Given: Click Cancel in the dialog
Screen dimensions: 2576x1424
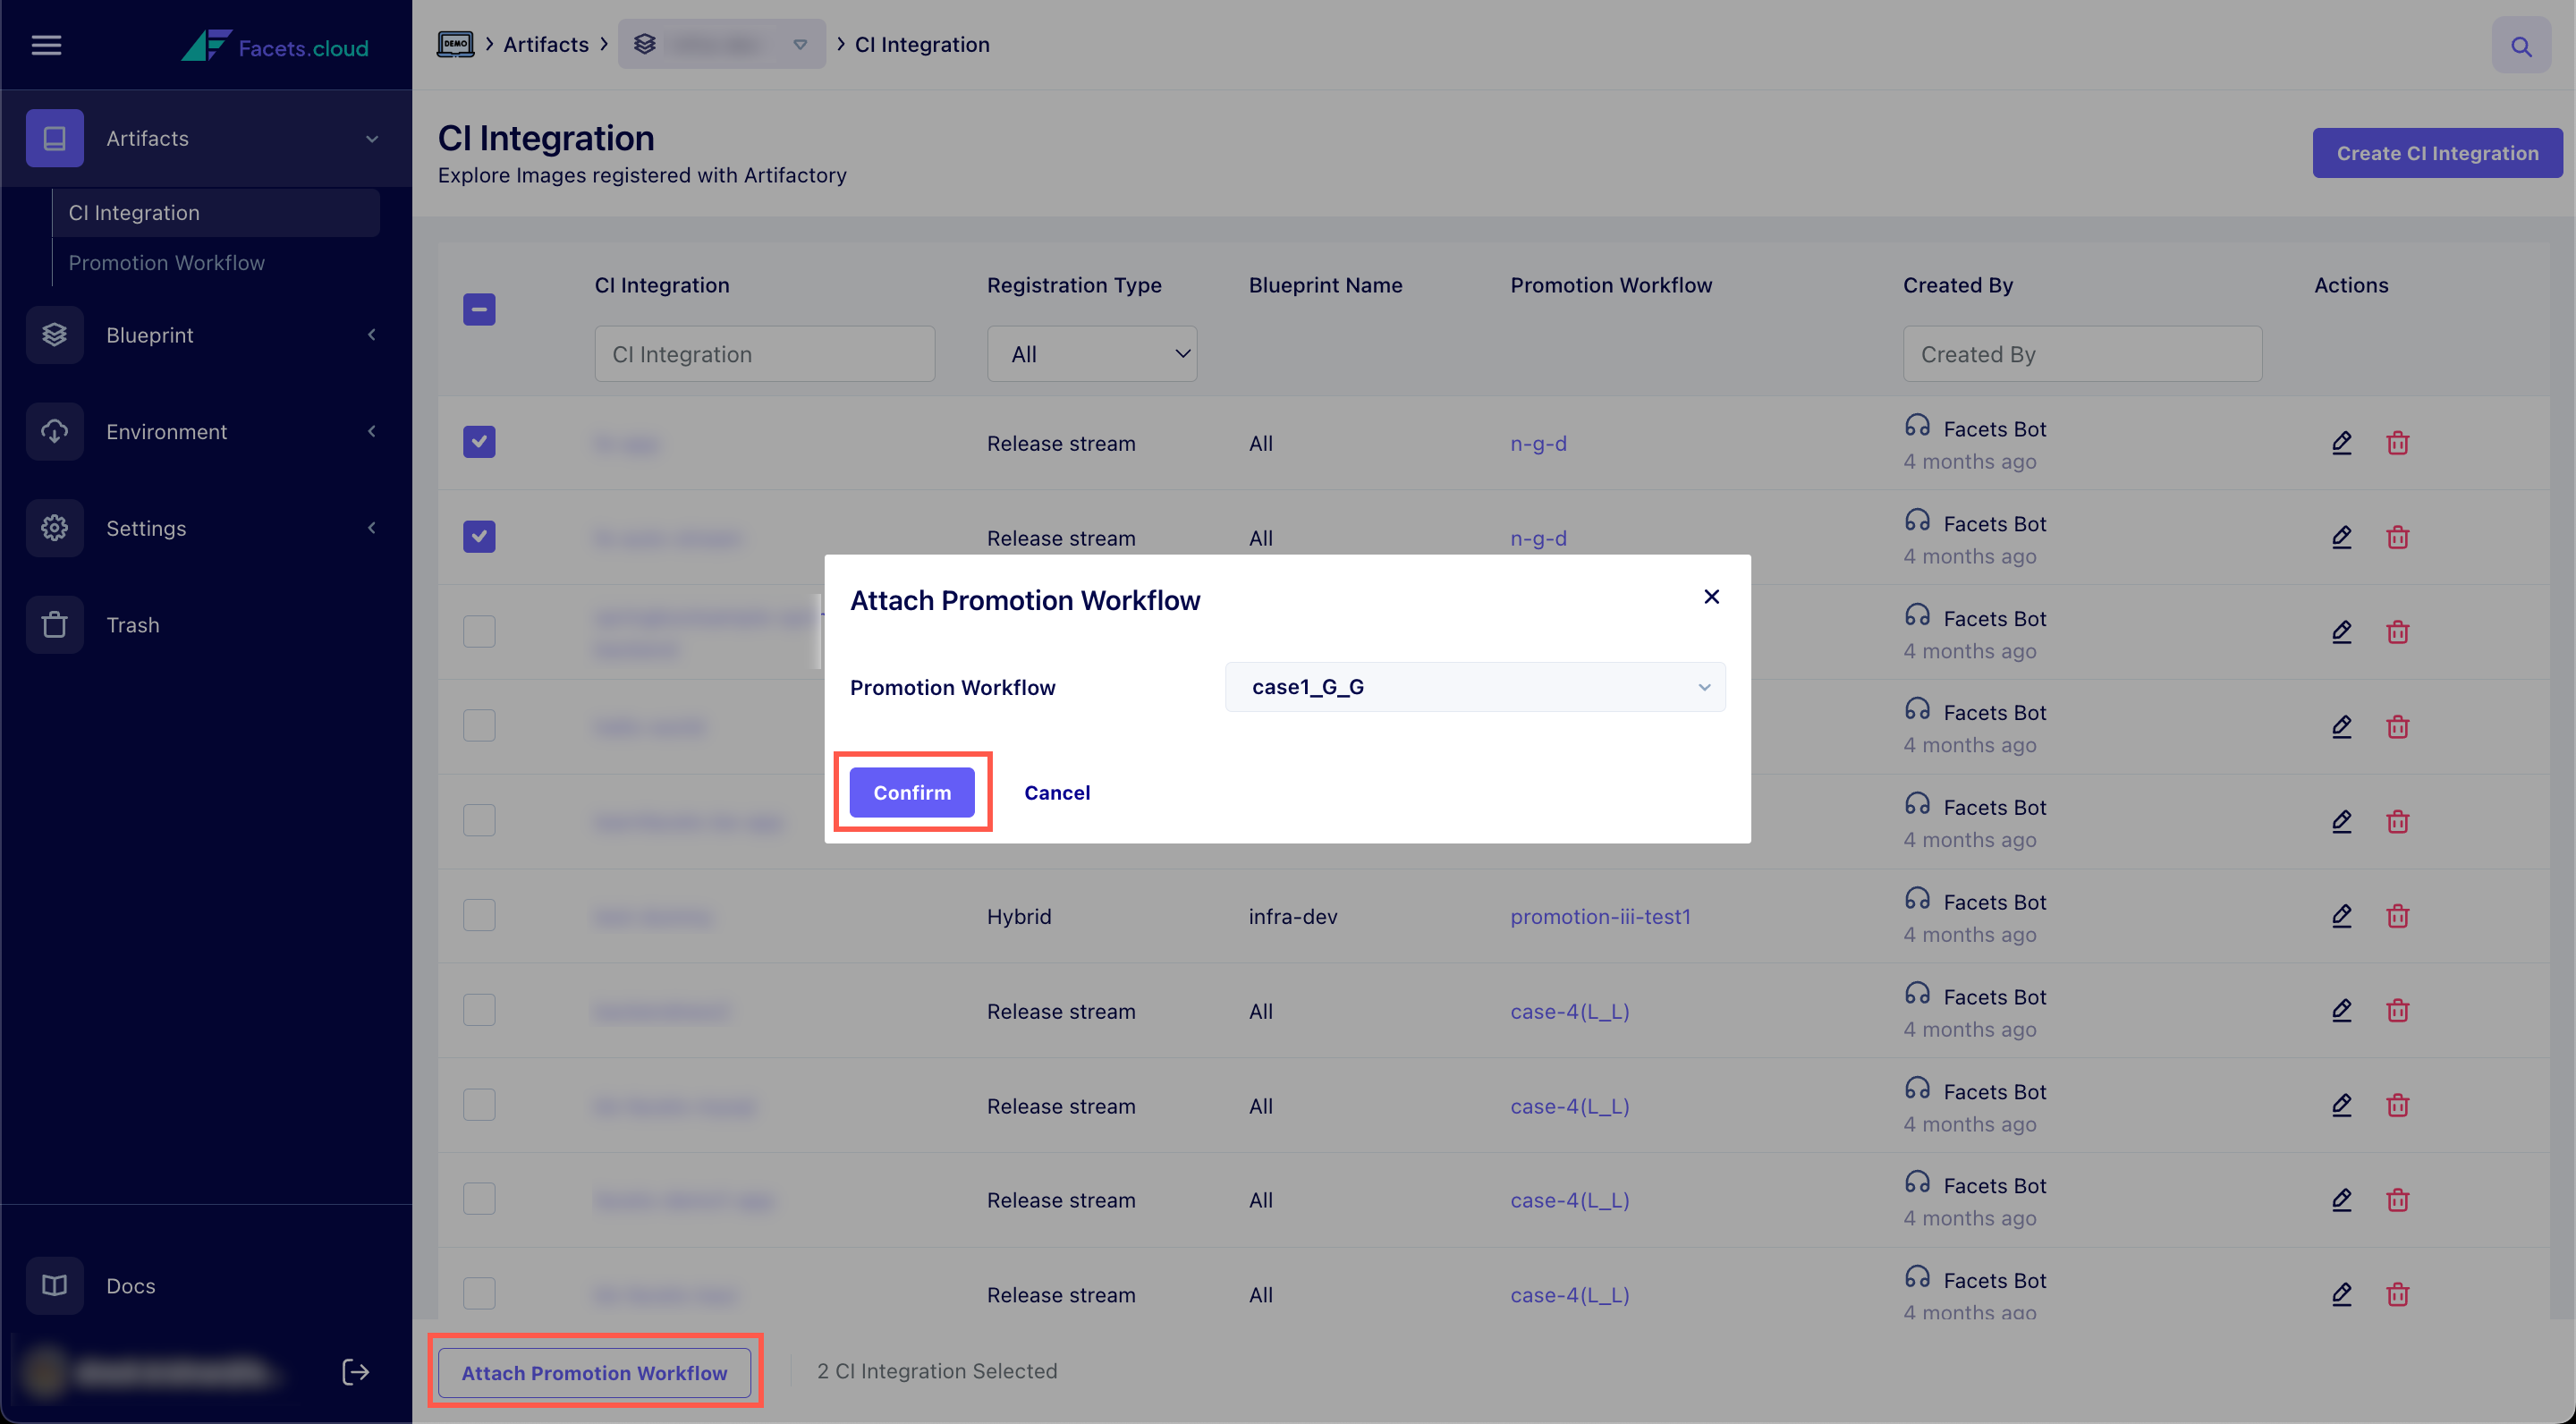Looking at the screenshot, I should (1056, 792).
